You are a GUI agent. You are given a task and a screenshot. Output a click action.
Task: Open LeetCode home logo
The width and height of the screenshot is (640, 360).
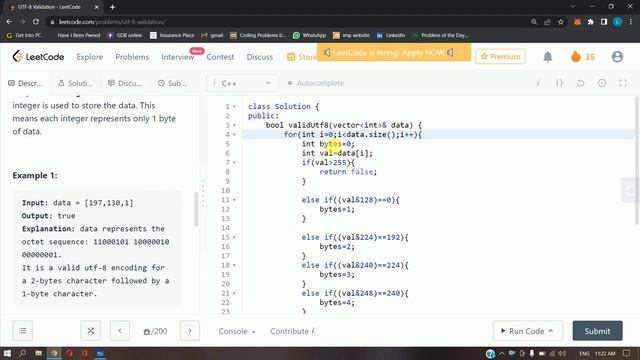(x=38, y=56)
